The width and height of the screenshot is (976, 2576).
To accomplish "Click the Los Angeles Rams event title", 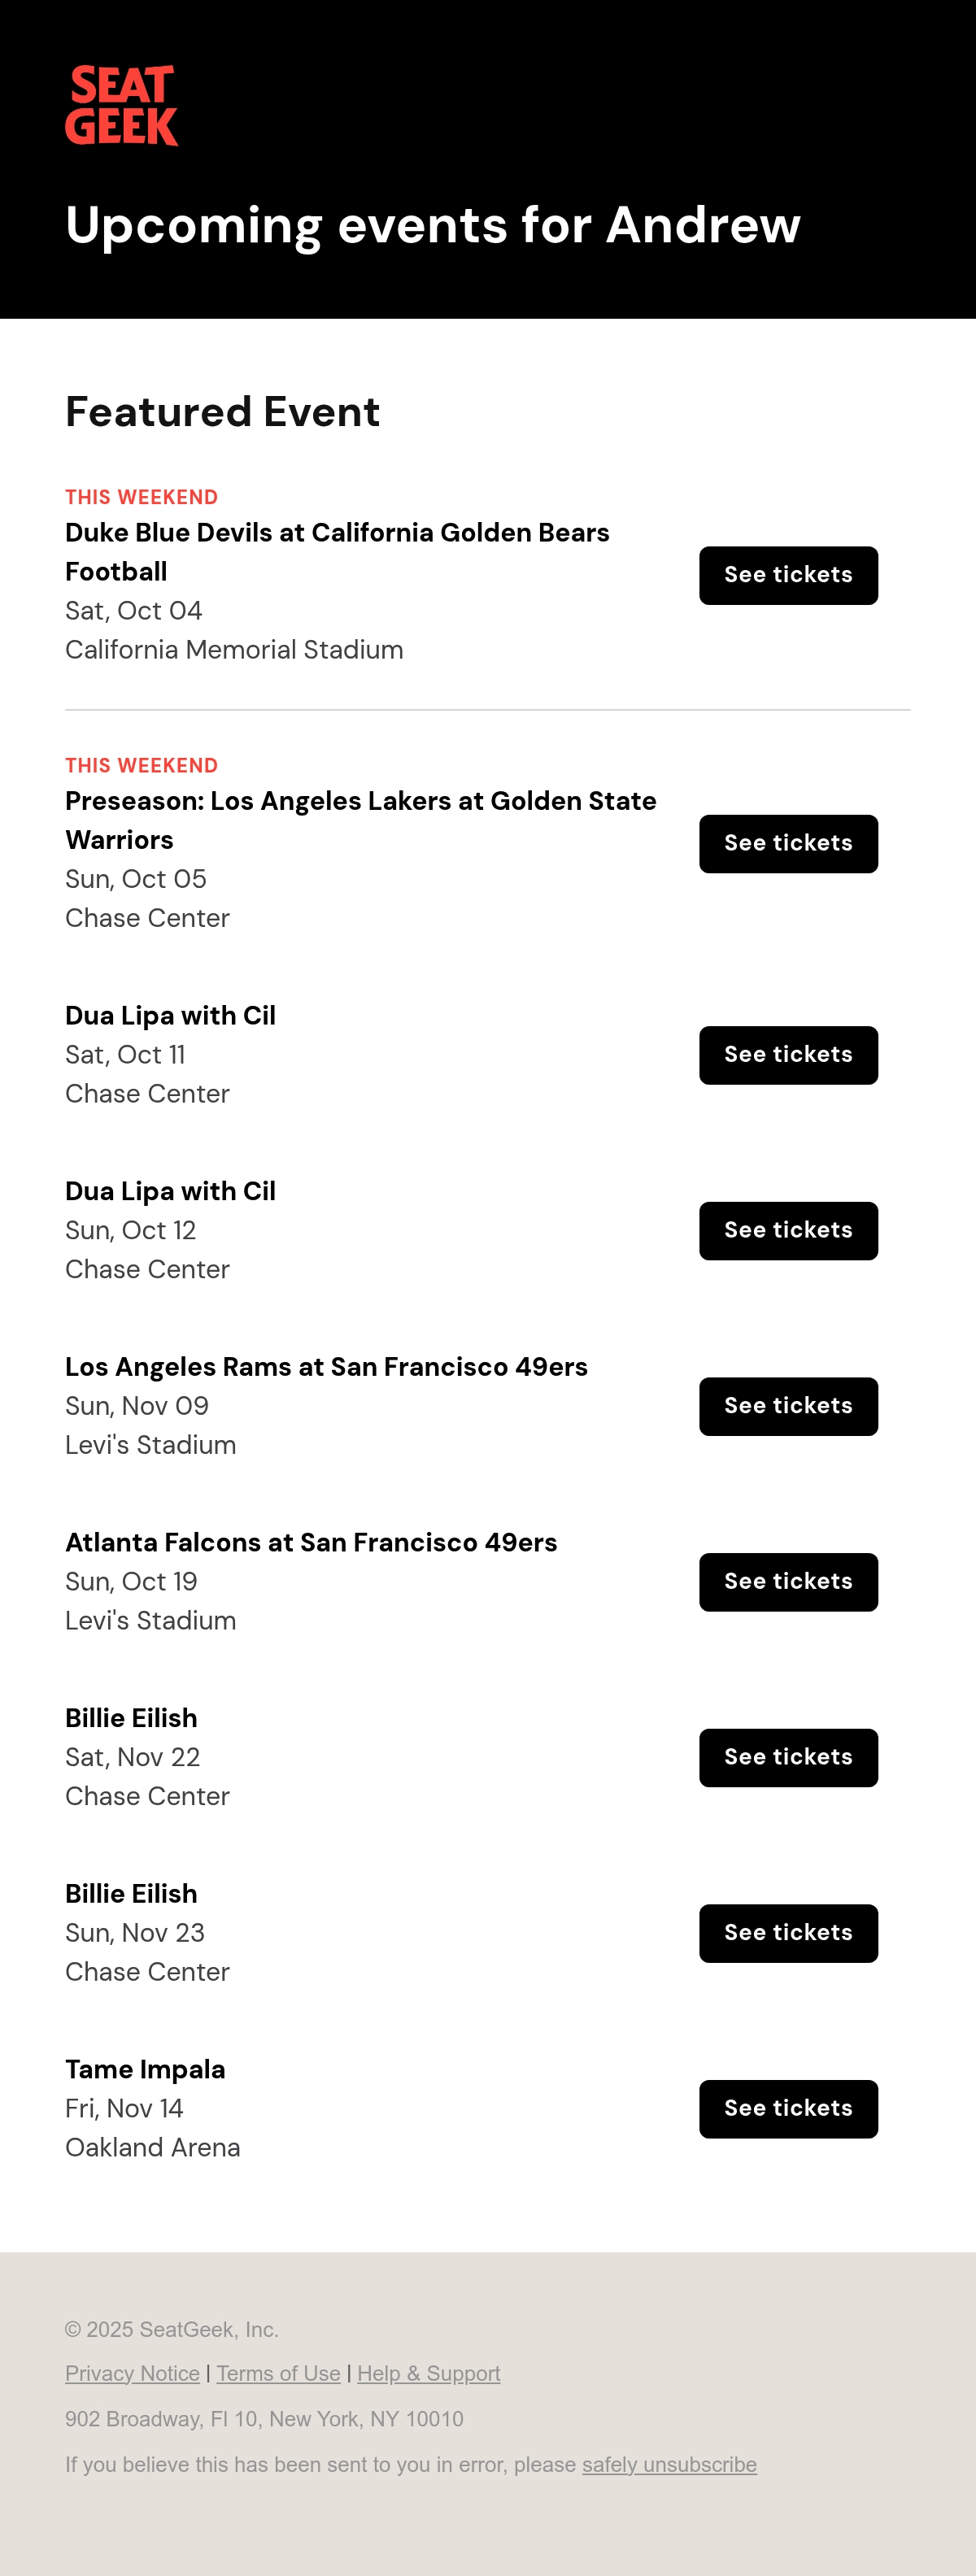I will coord(326,1366).
